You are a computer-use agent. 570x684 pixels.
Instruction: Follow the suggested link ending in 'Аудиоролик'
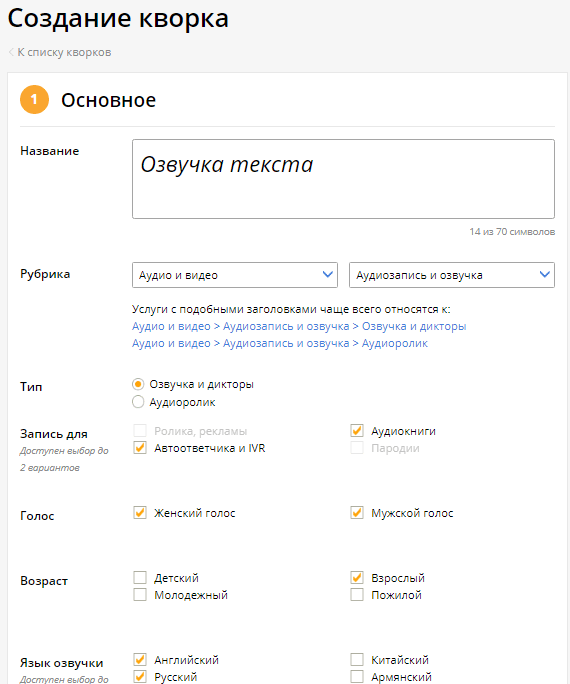280,343
